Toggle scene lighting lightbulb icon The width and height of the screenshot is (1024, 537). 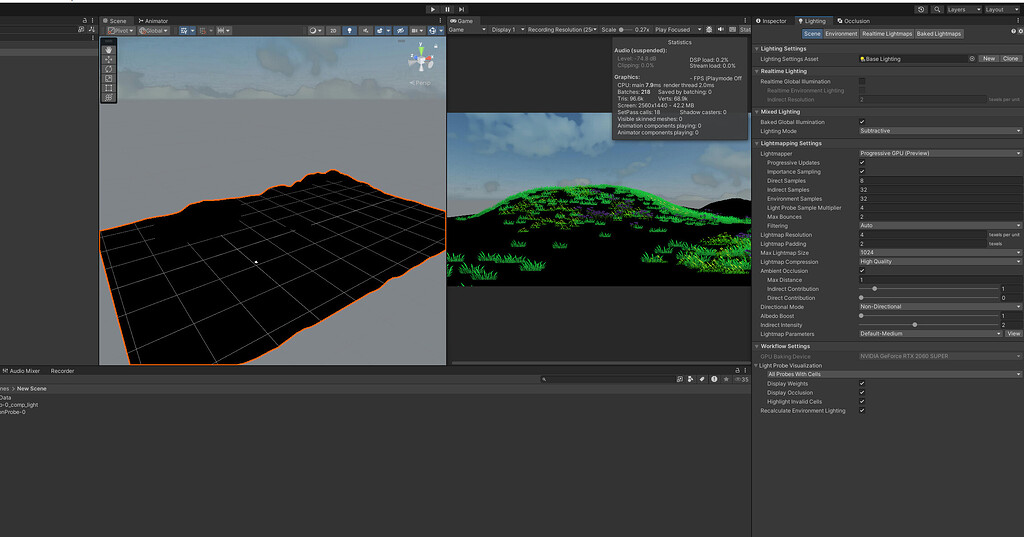(349, 30)
